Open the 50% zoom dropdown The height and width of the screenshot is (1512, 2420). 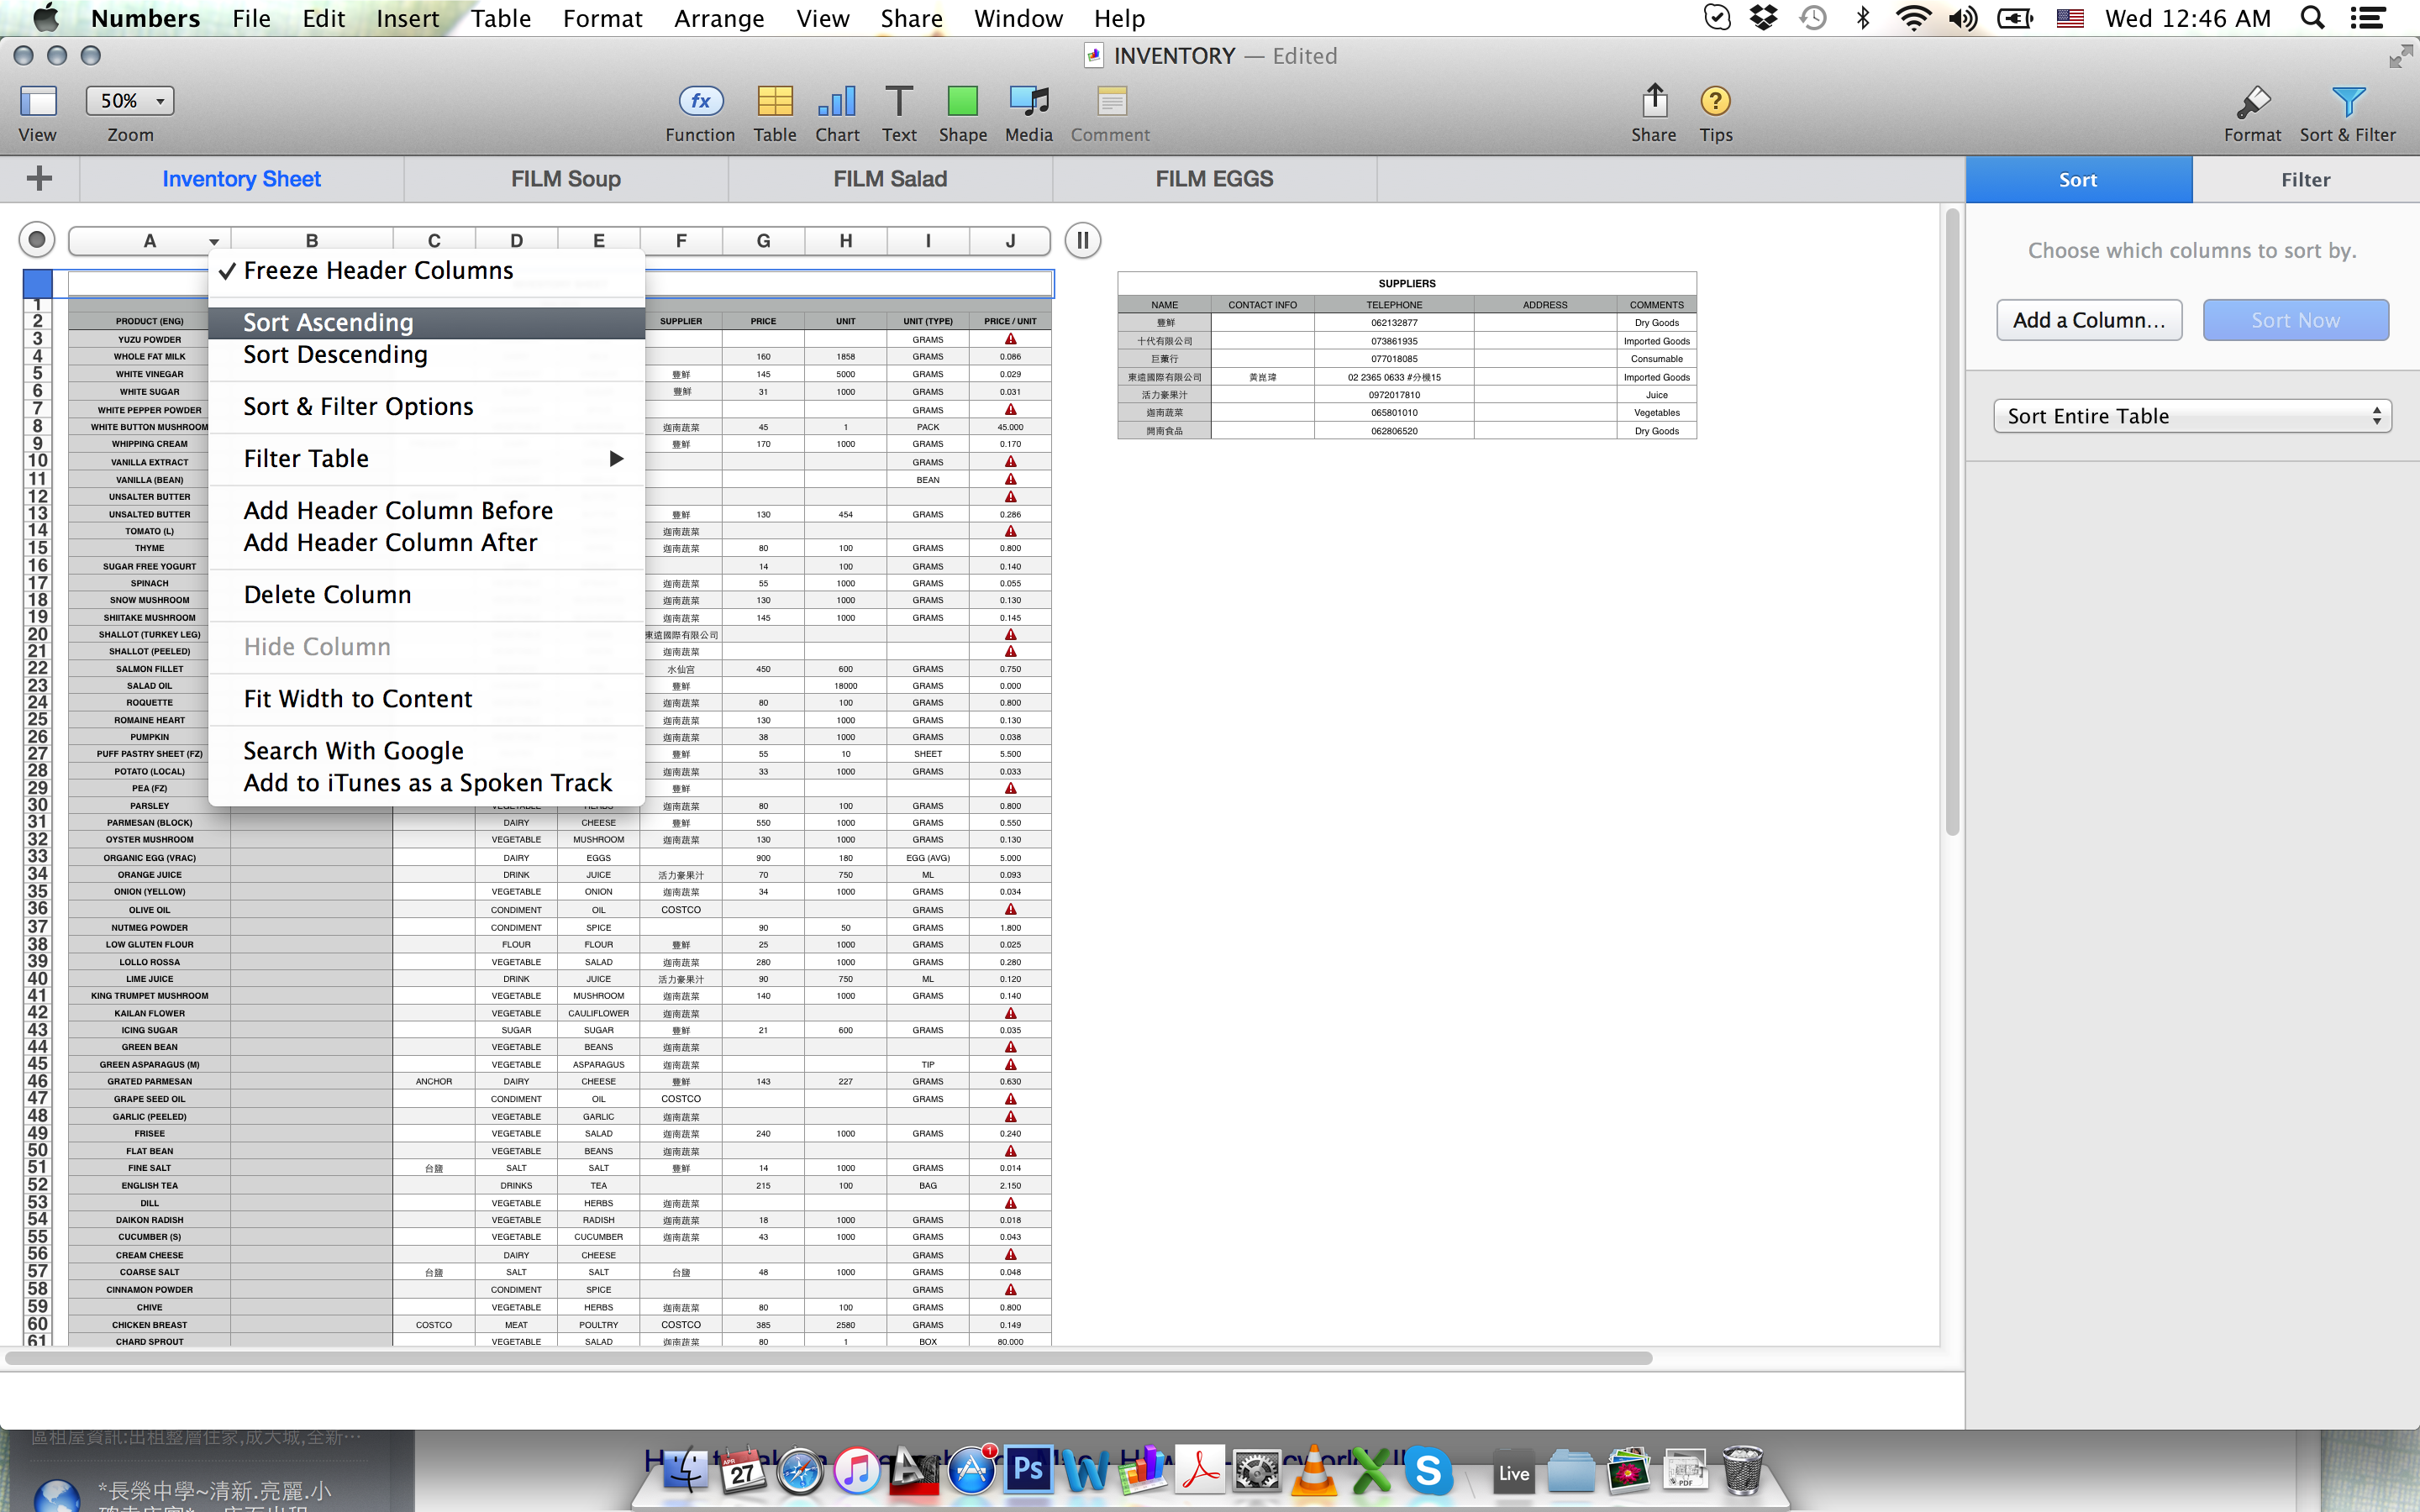(131, 101)
